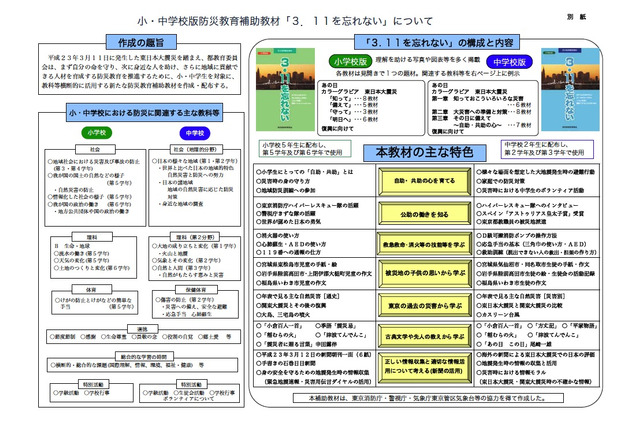Click the 本教材の主な特色 heading
The height and width of the screenshot is (426, 640).
pos(425,153)
